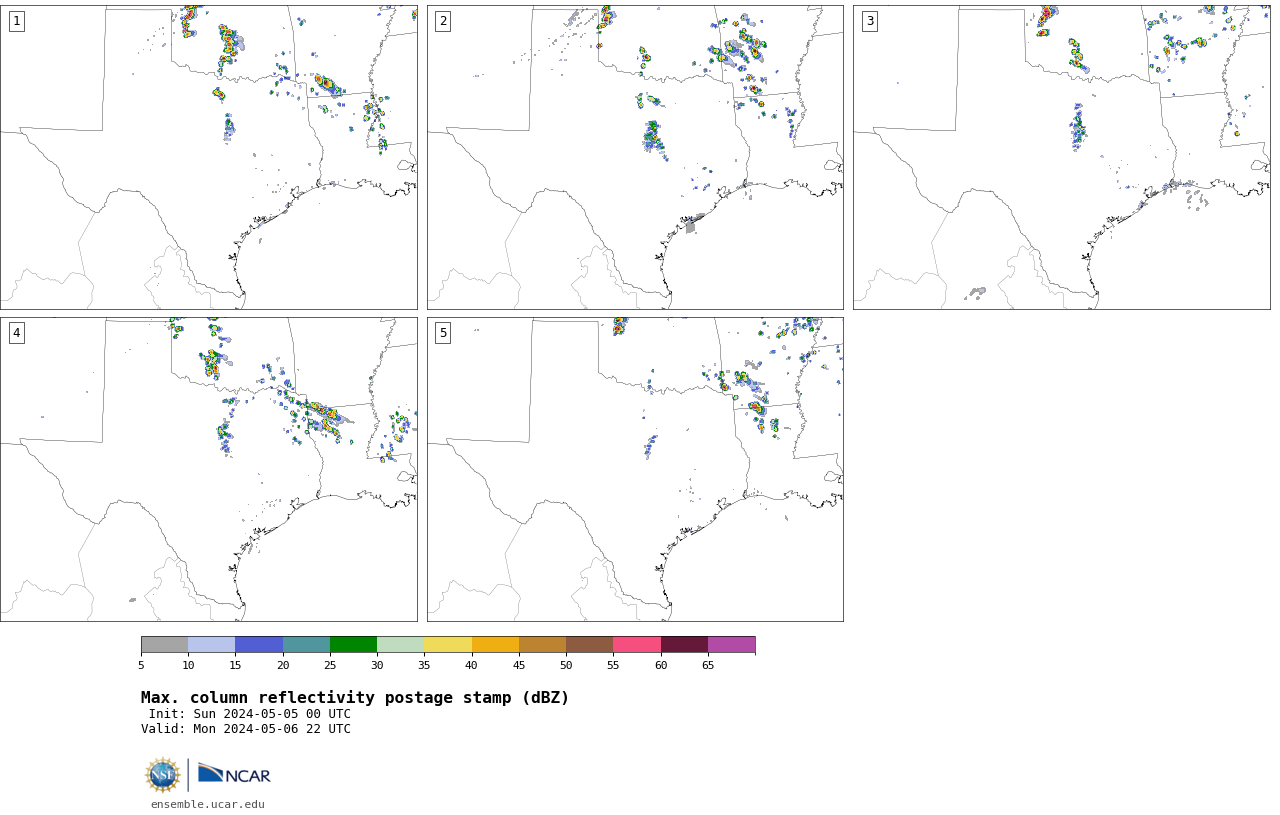Click the pink 55-60 dBZ swatch
This screenshot has width=1280, height=815.
[637, 644]
